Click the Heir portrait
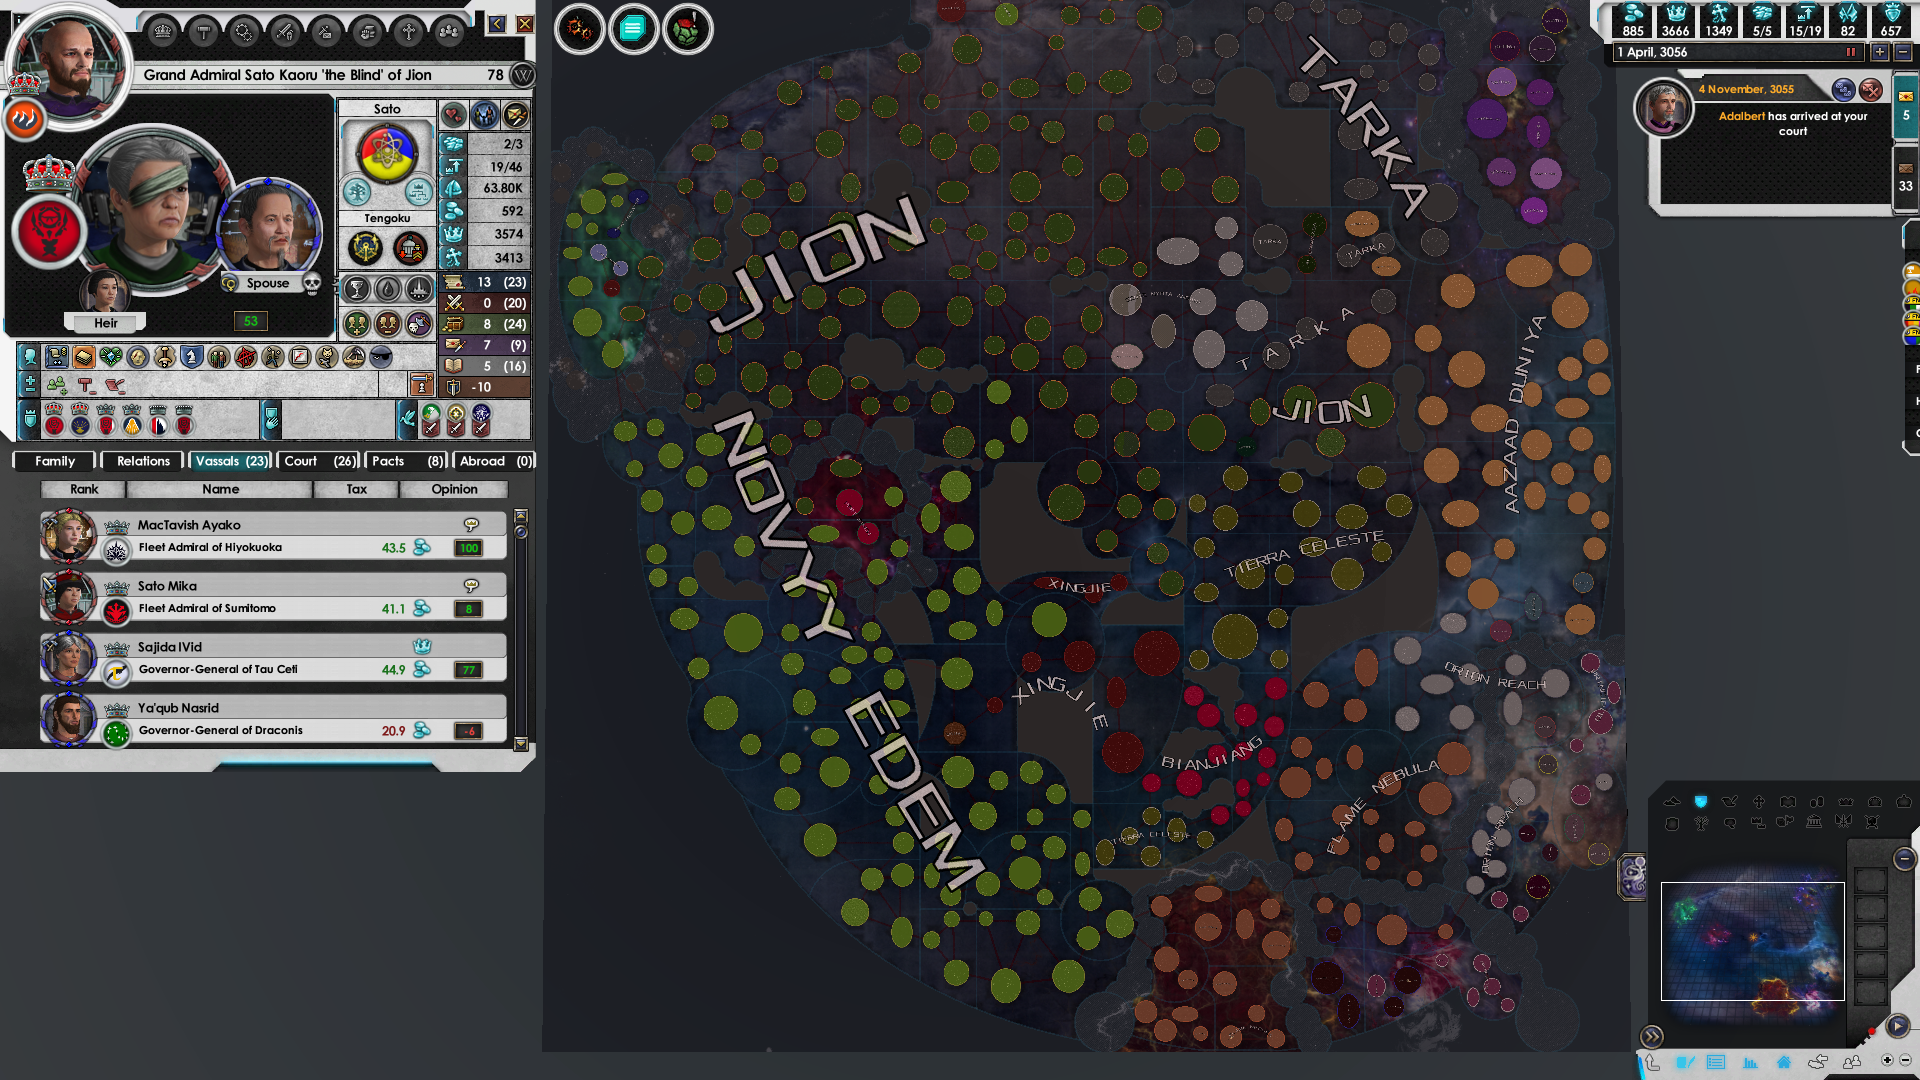Viewport: 1920px width, 1080px height. 104,293
